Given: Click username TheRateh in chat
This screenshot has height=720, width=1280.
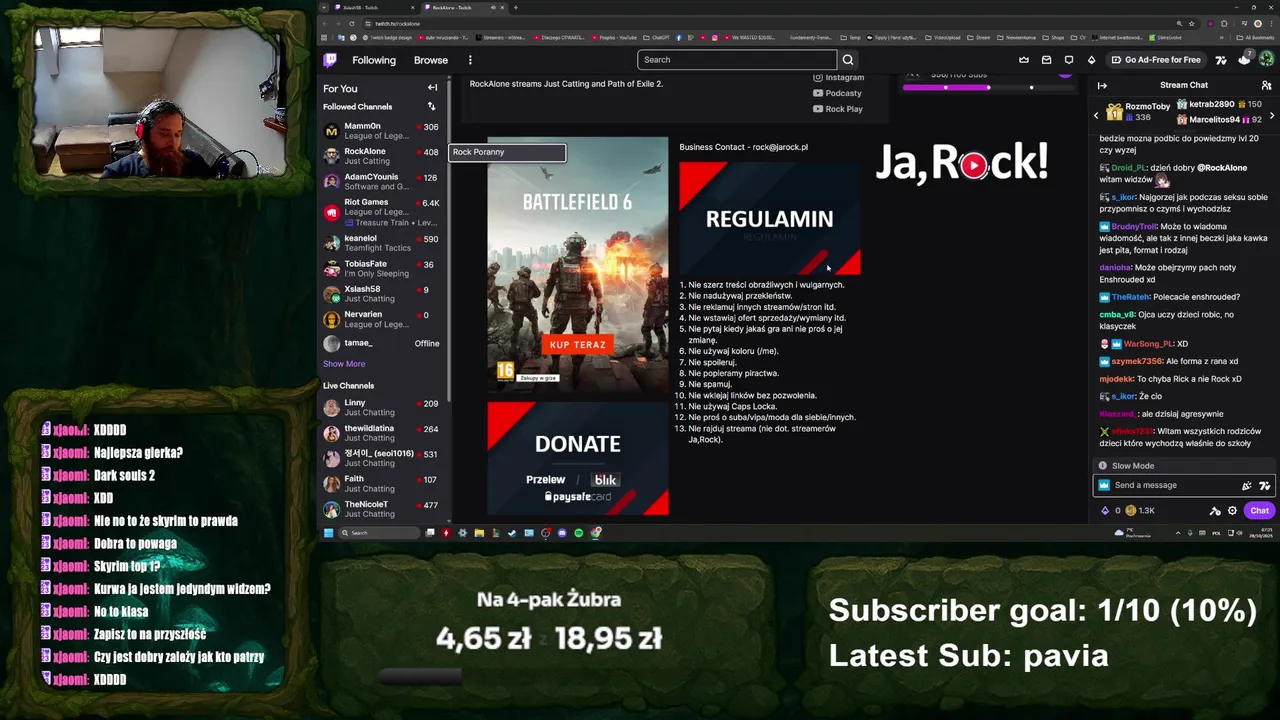Looking at the screenshot, I should pos(1131,297).
